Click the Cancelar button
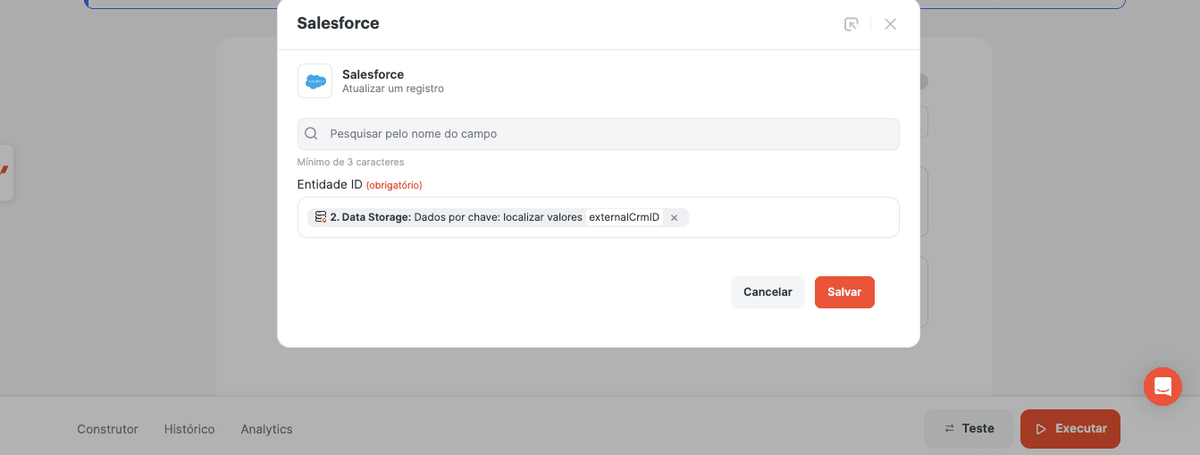The width and height of the screenshot is (1200, 455). [768, 292]
